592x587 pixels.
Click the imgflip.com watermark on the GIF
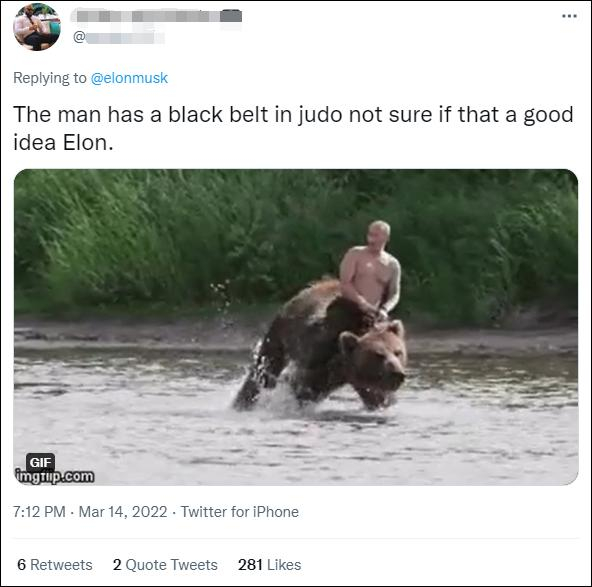pos(54,476)
